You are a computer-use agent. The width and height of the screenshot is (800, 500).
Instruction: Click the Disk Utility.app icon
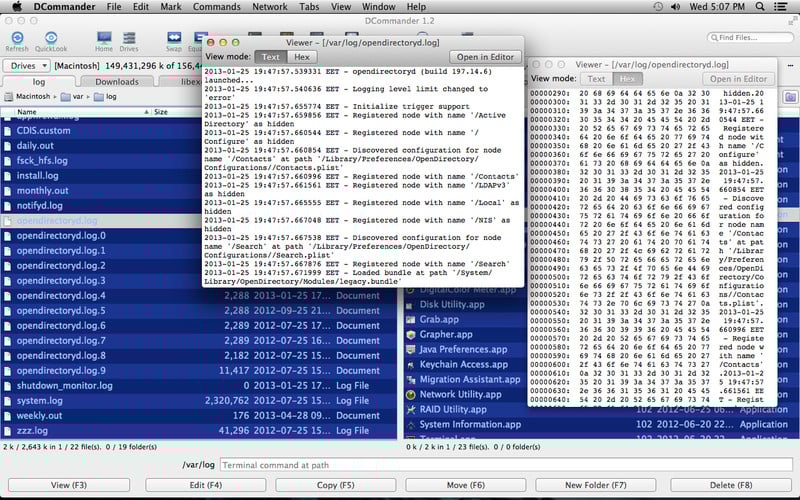coord(410,305)
